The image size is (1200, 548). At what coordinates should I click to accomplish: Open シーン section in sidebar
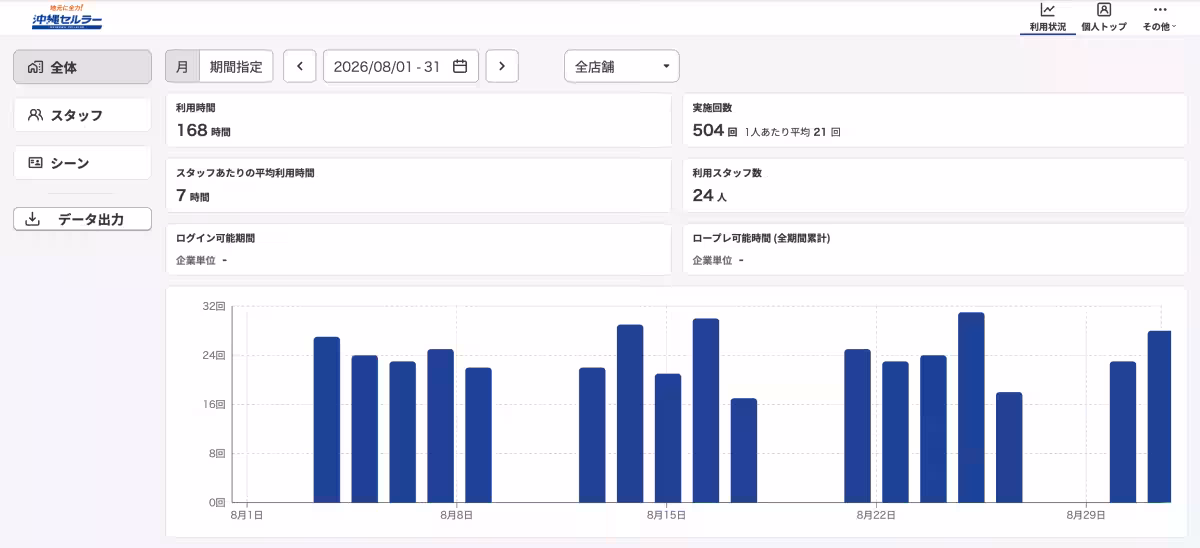[82, 163]
